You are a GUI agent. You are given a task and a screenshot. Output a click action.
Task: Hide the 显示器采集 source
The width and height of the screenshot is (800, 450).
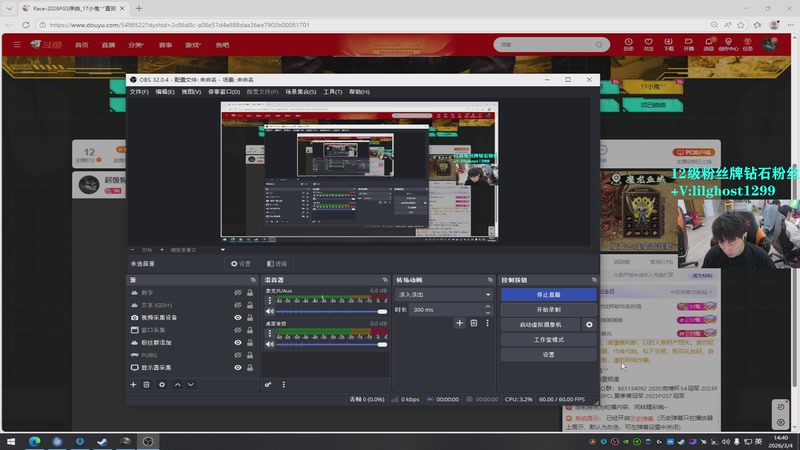point(238,367)
